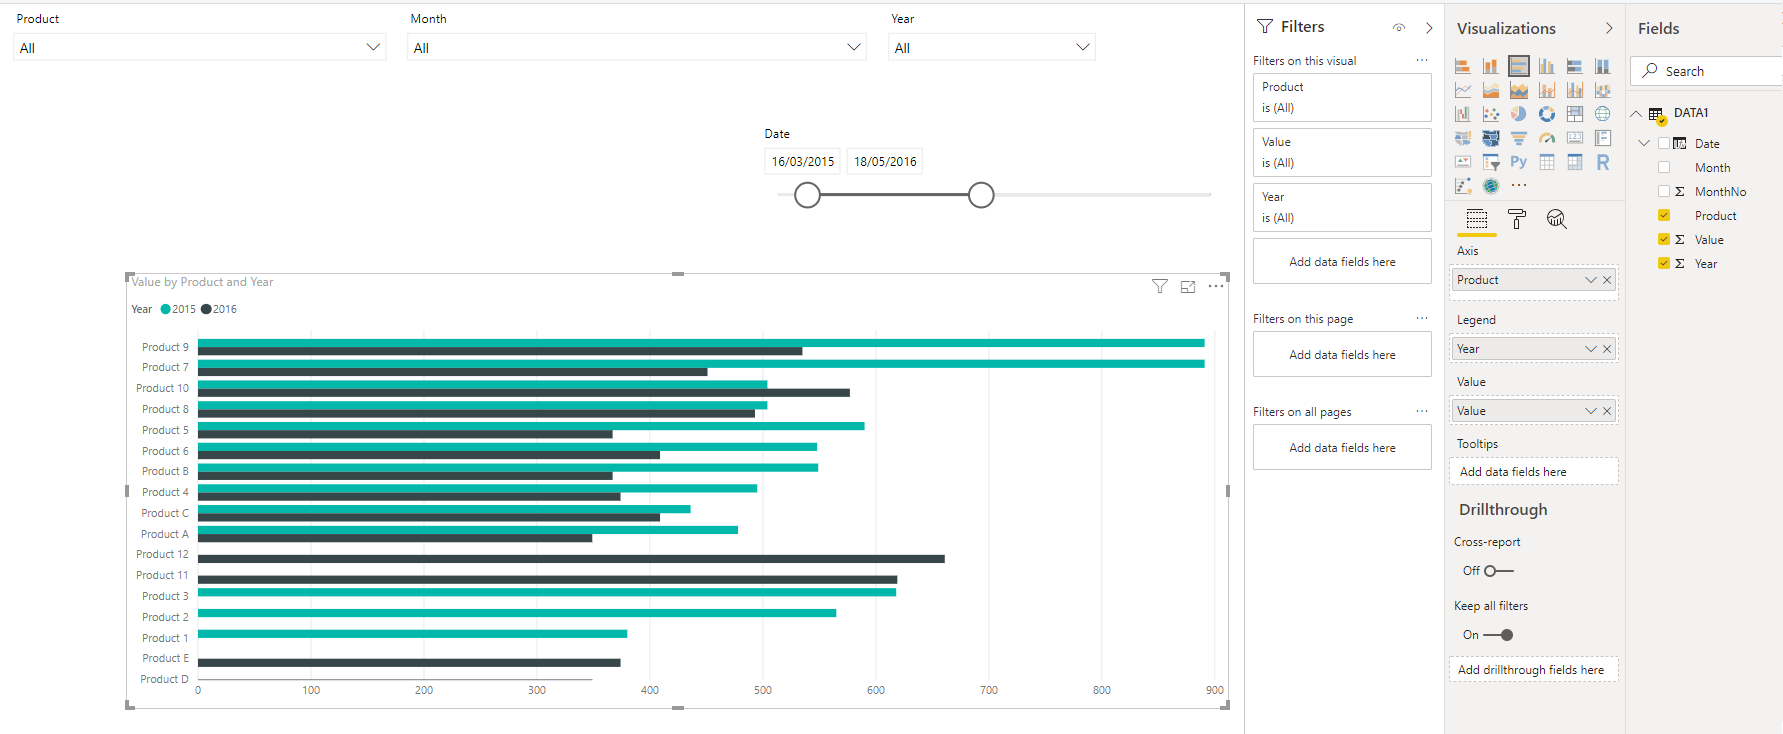Turn off Keep all filters toggle
The height and width of the screenshot is (734, 1783).
(x=1498, y=635)
